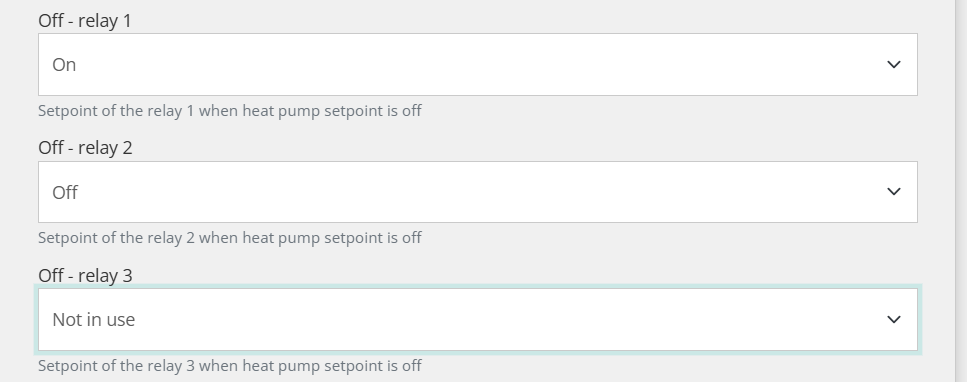This screenshot has width=967, height=382.
Task: Click the vertical scrollbar on the right edge
Action: click(x=961, y=191)
